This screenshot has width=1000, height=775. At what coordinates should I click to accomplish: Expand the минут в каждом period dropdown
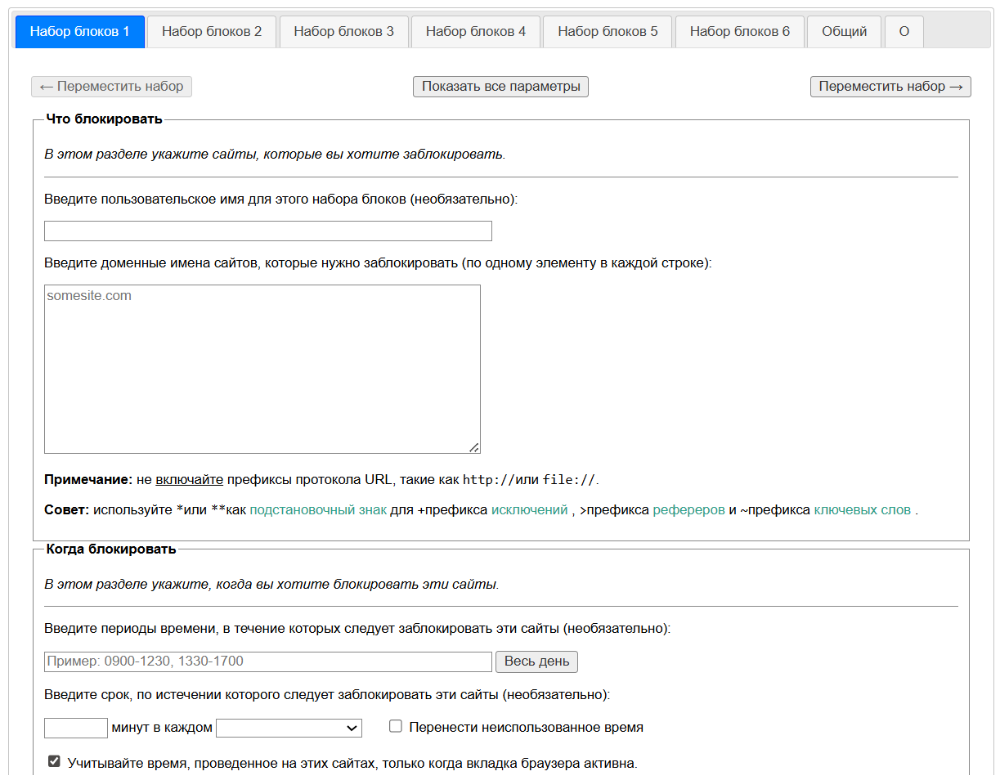coord(289,728)
